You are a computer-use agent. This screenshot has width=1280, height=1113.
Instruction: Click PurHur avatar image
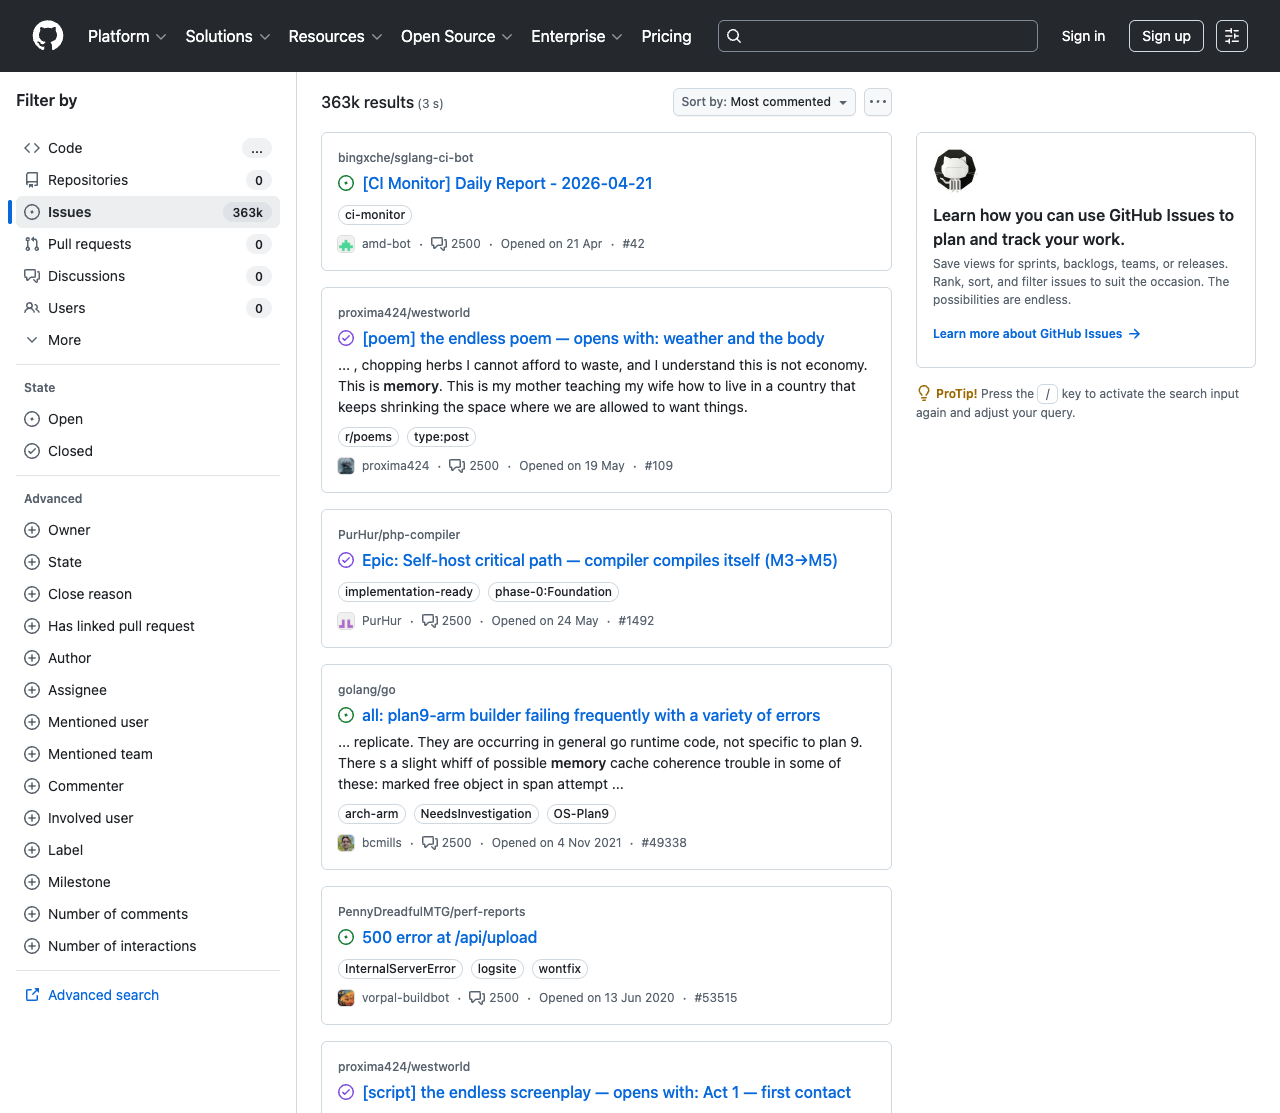point(346,621)
